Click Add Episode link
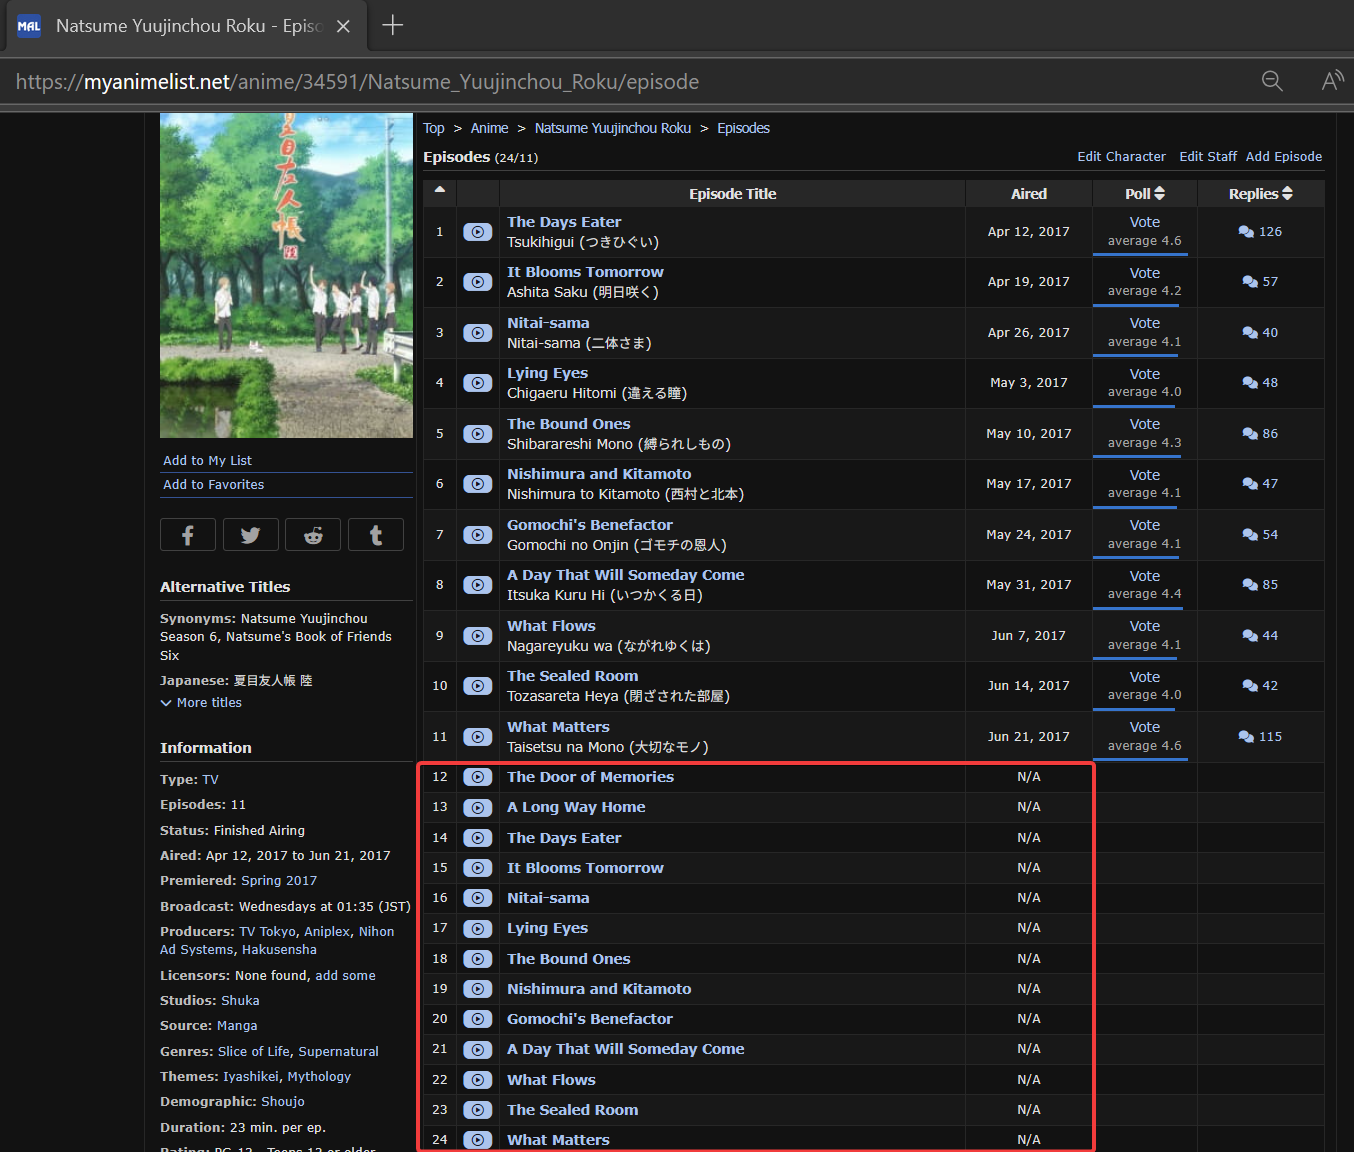 pyautogui.click(x=1283, y=157)
